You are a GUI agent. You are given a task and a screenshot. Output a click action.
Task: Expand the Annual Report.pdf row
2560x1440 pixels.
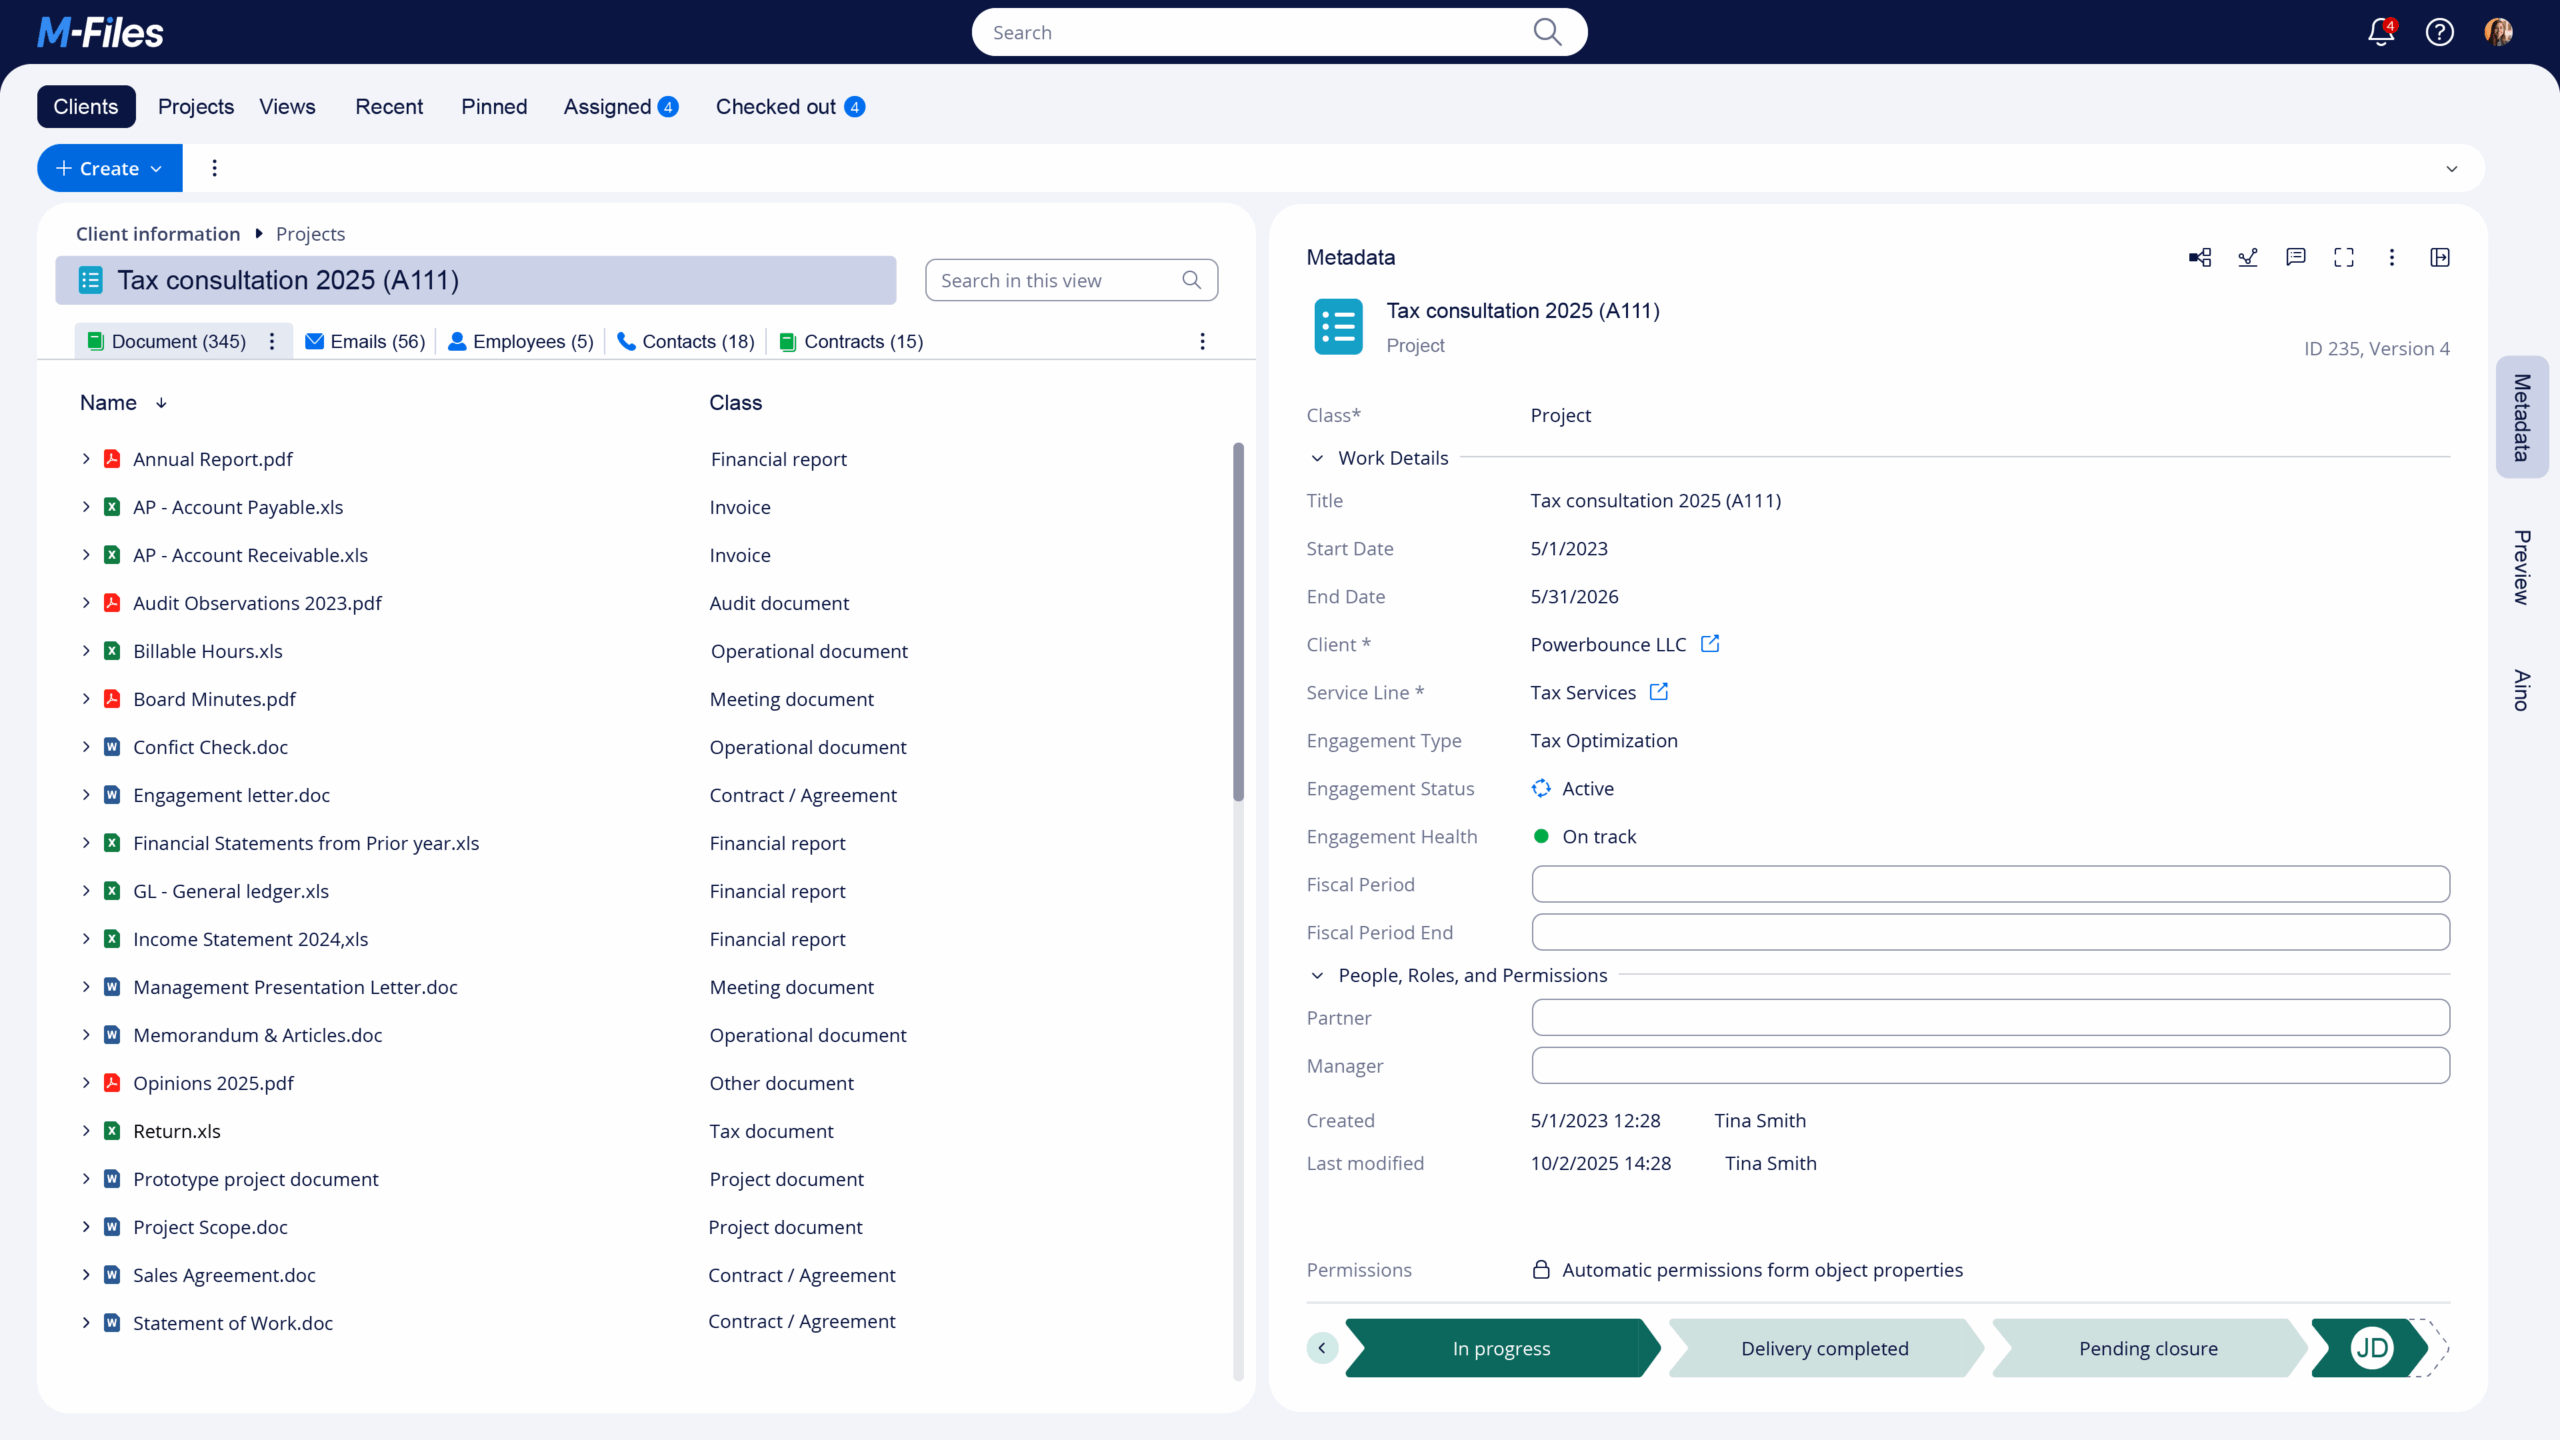86,459
